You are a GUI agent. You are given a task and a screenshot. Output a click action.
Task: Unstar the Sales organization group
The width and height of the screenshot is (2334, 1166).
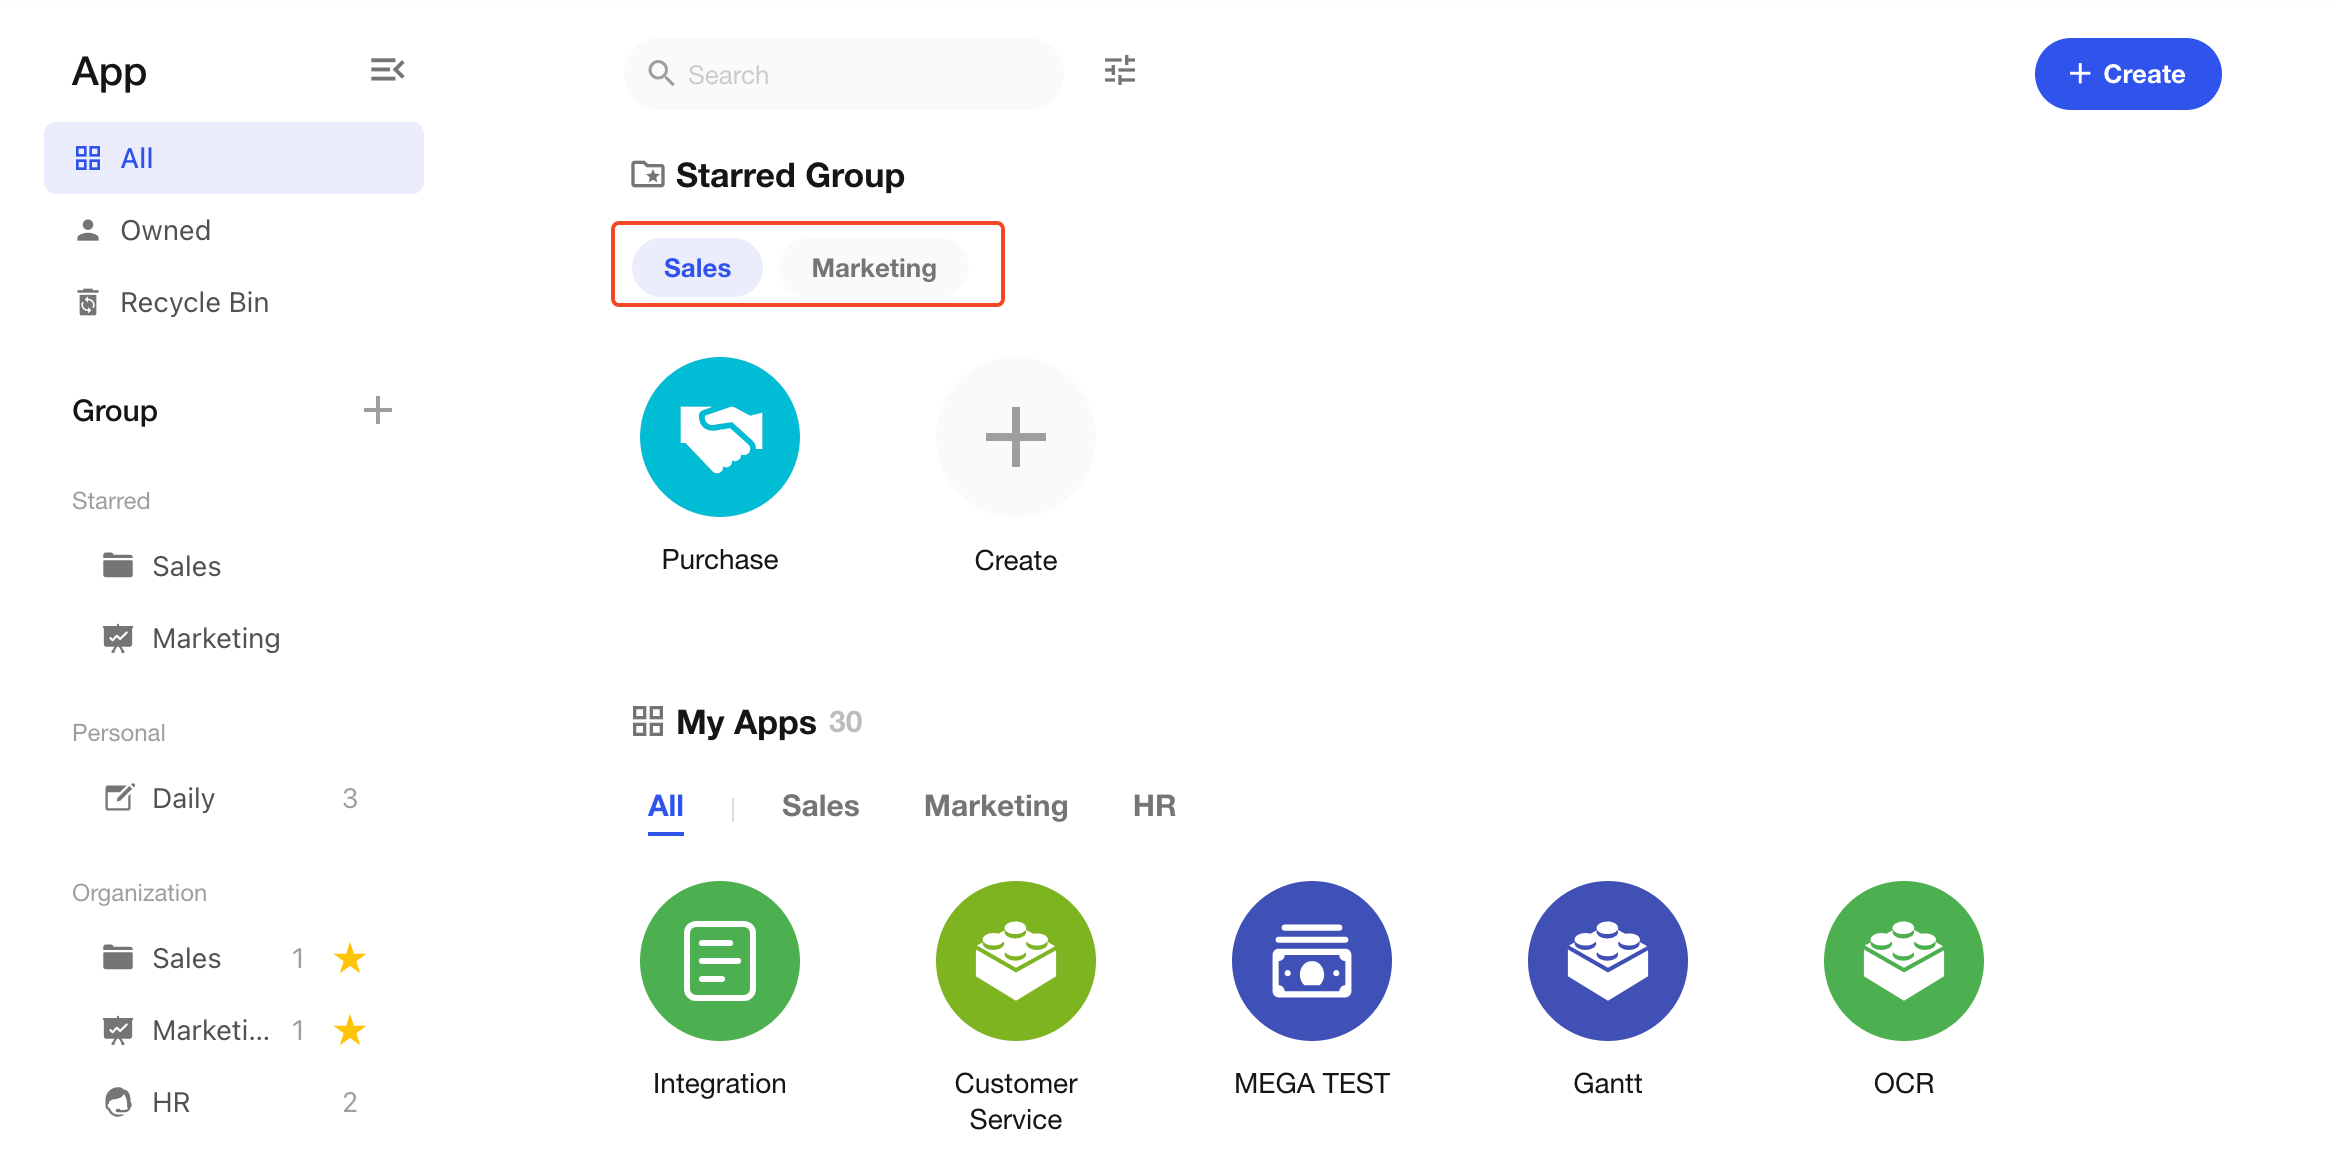point(349,958)
